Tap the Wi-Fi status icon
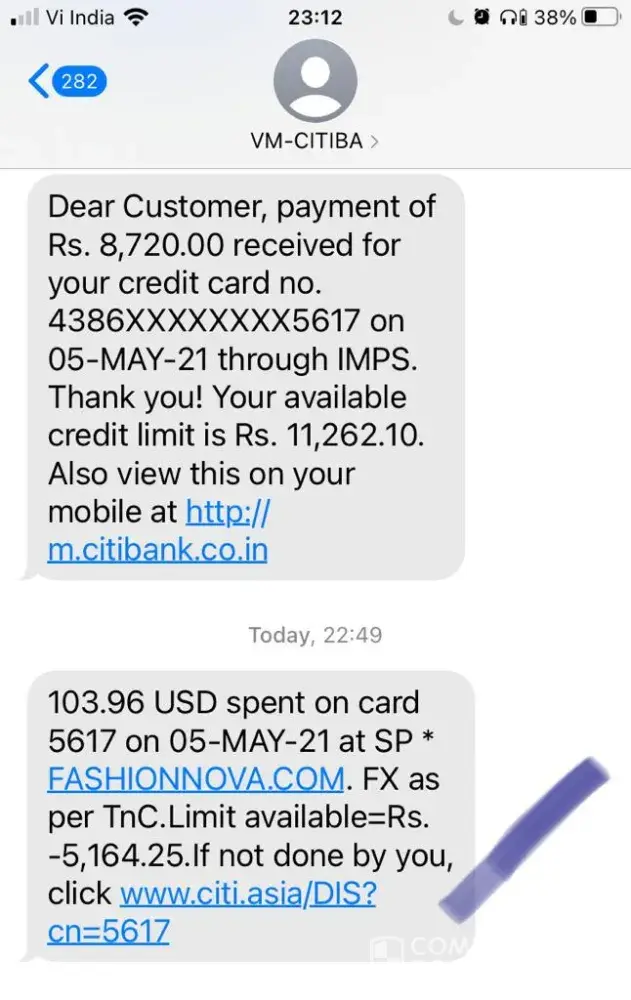The height and width of the screenshot is (1000, 631). point(135,17)
